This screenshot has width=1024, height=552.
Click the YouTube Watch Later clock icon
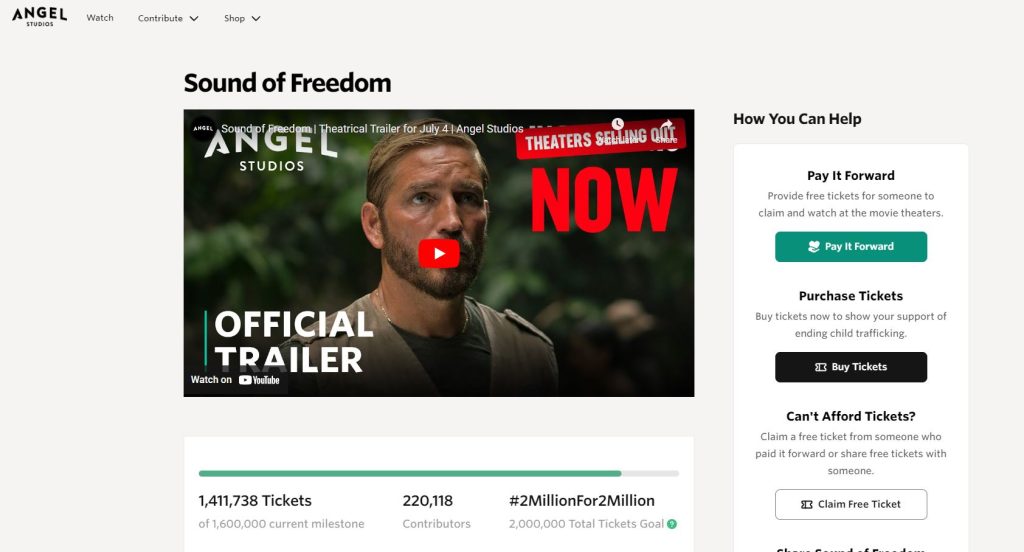618,125
